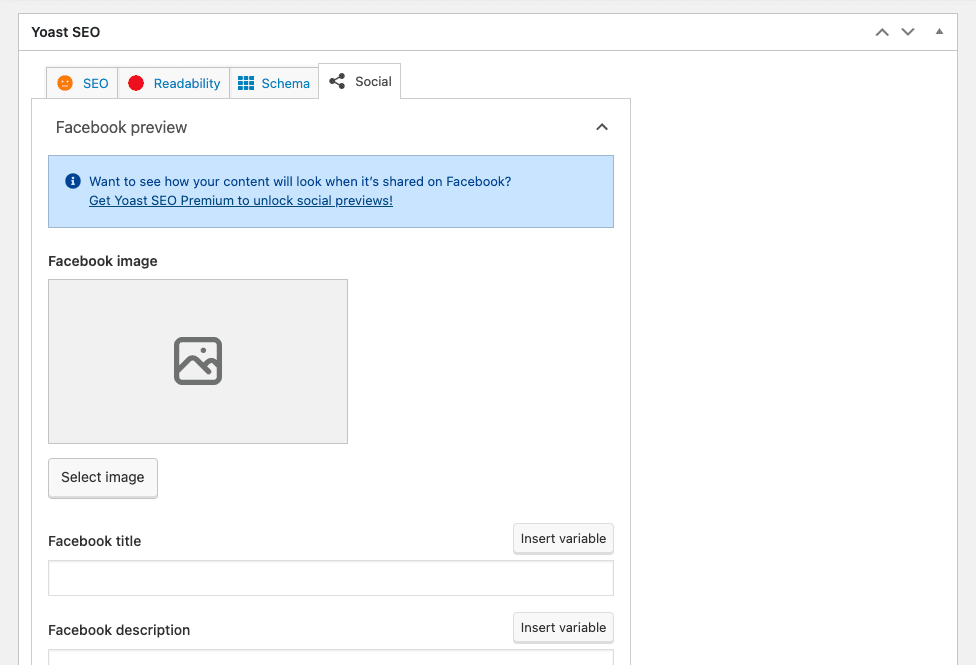Viewport: 976px width, 665px height.
Task: Click the Facebook image placeholder
Action: coord(198,361)
